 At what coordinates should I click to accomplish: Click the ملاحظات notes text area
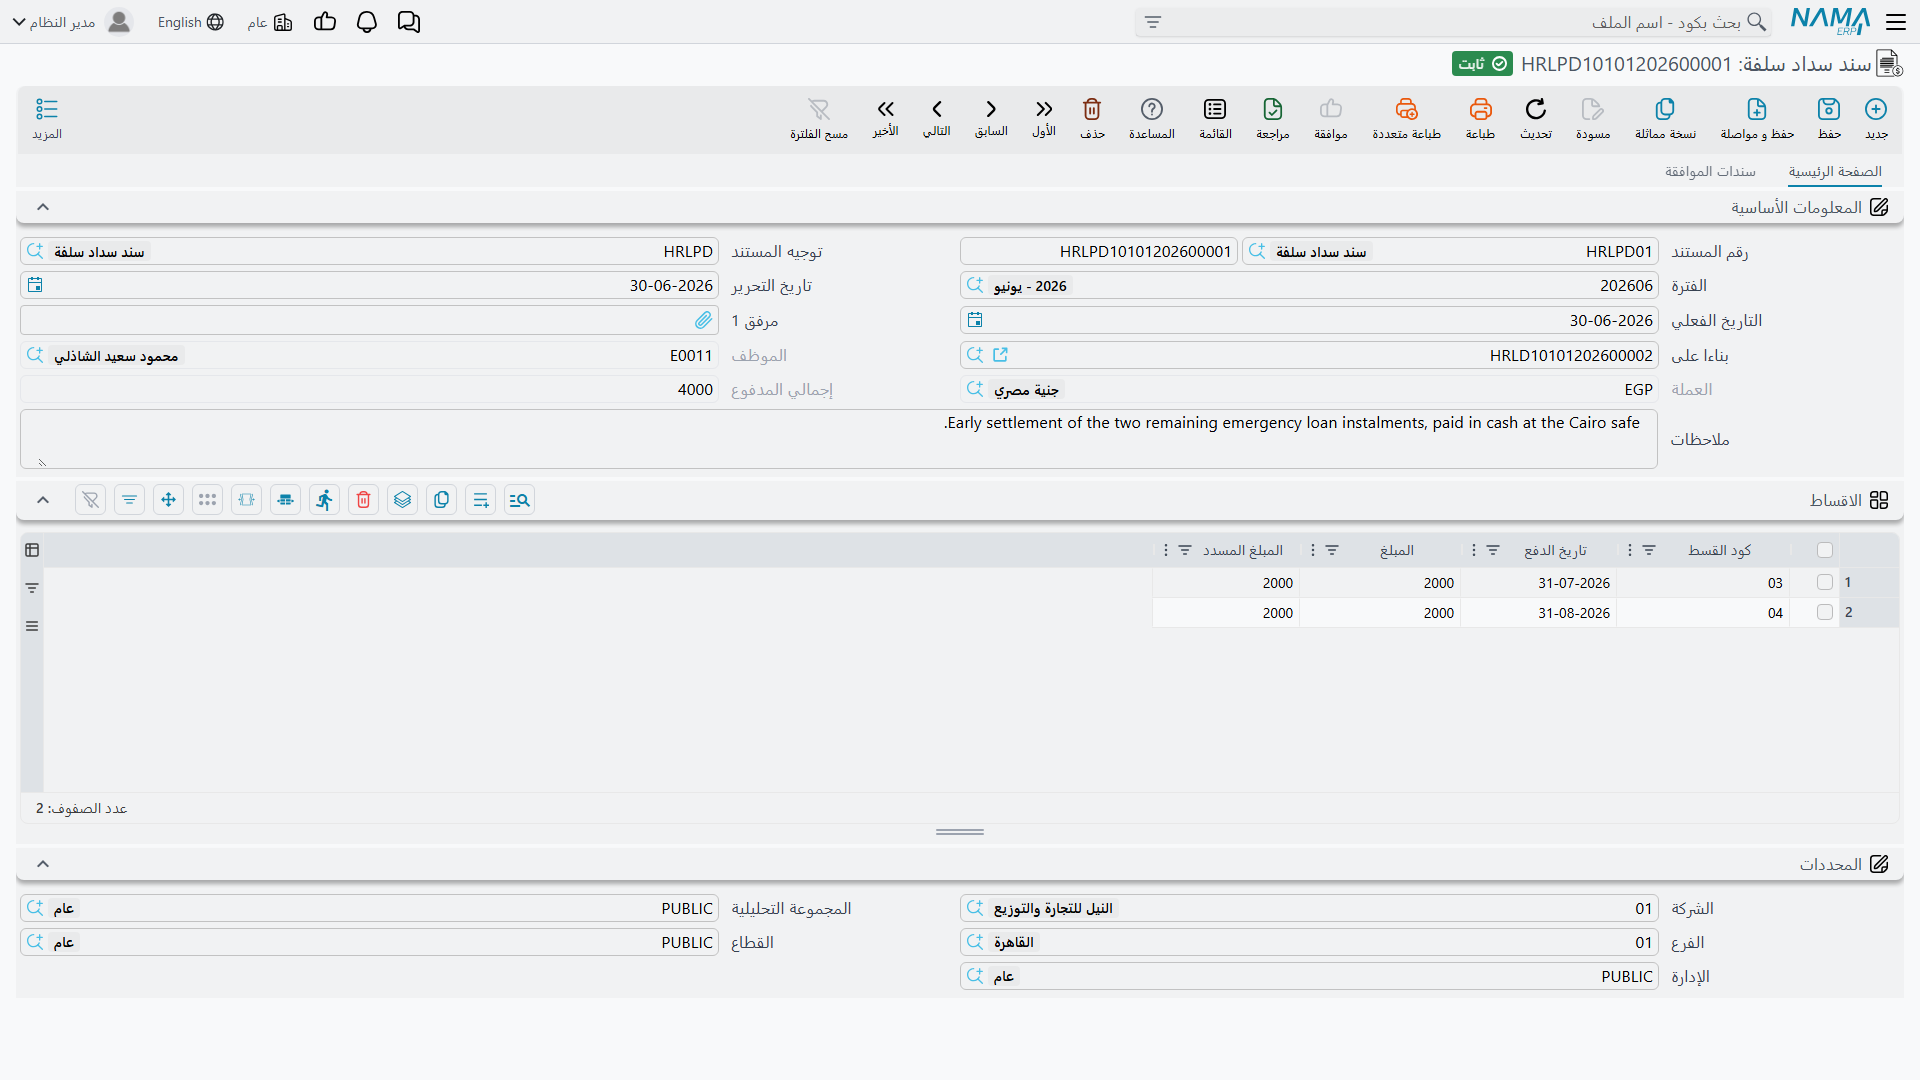click(838, 439)
